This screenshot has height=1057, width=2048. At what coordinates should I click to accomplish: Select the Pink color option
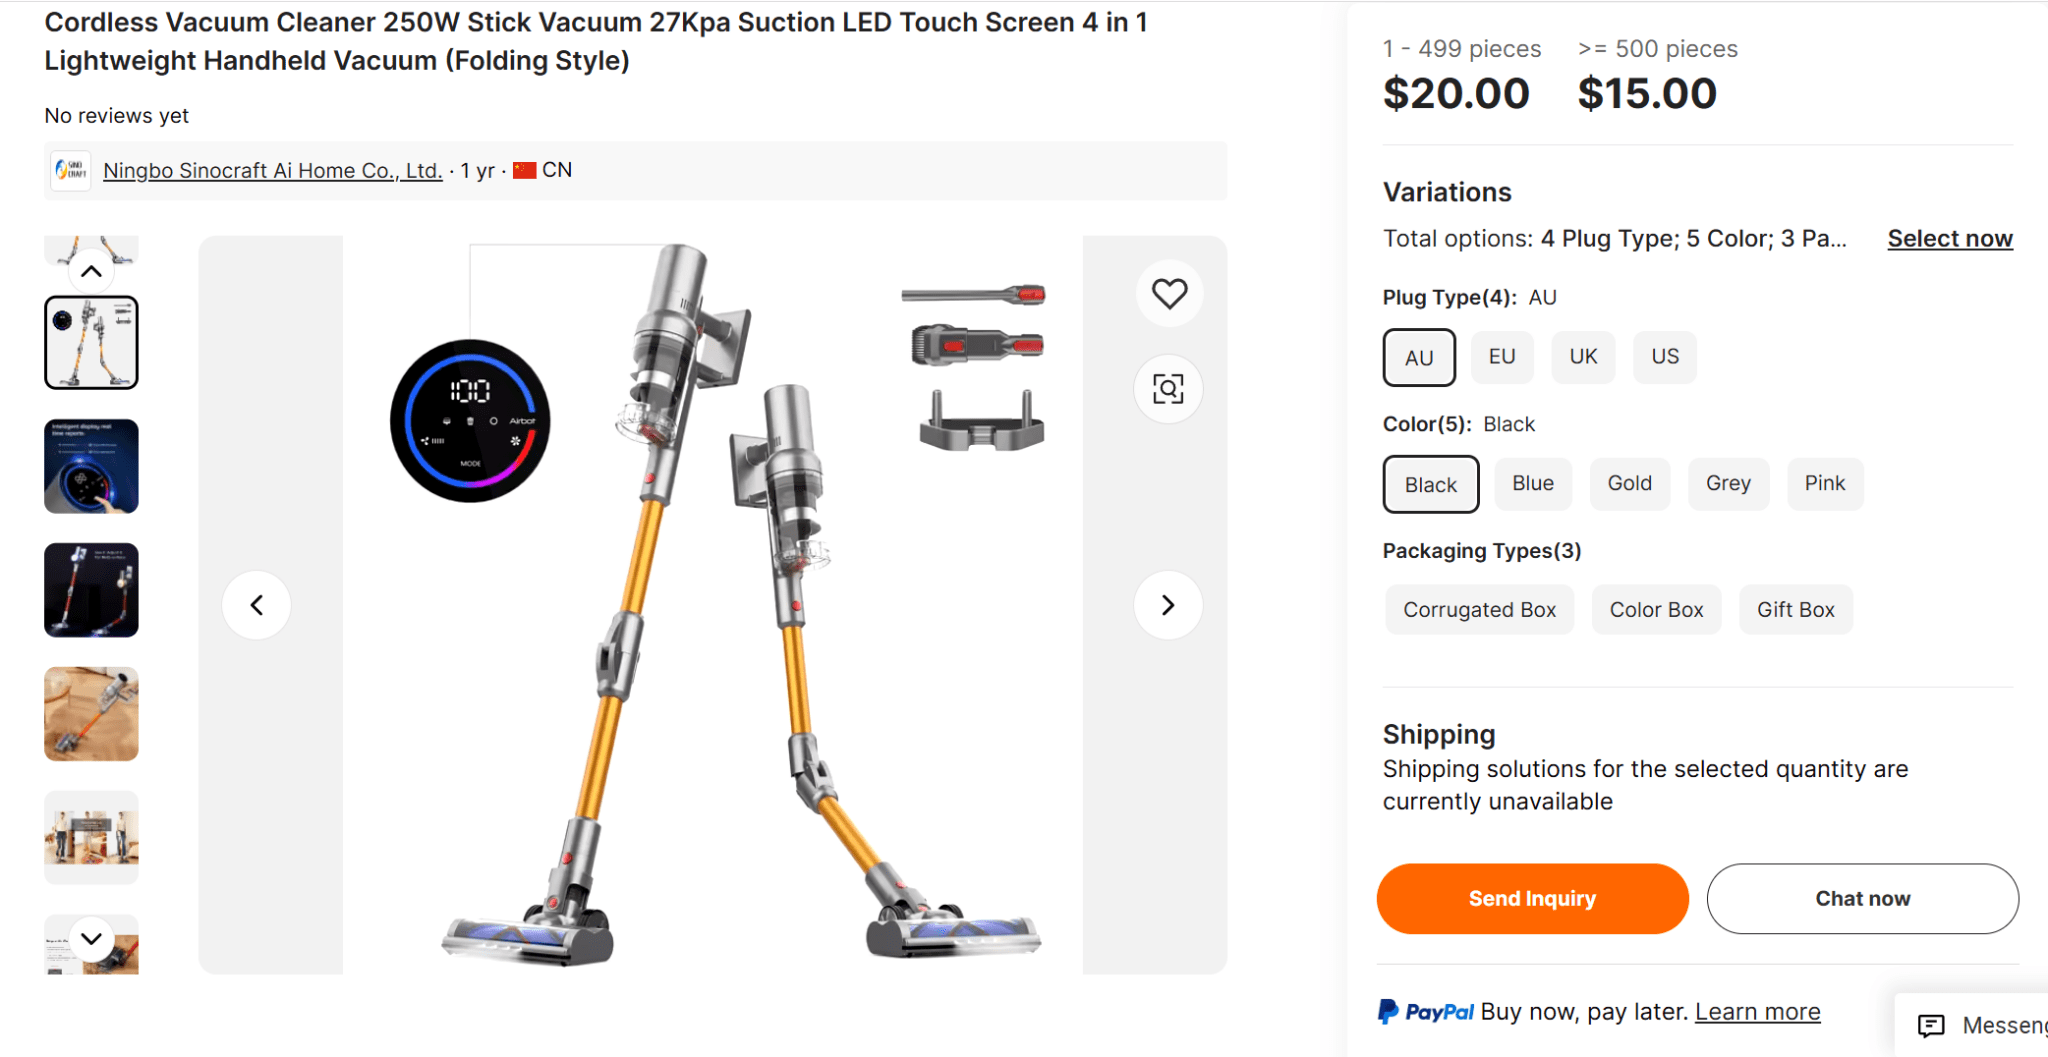pos(1824,484)
